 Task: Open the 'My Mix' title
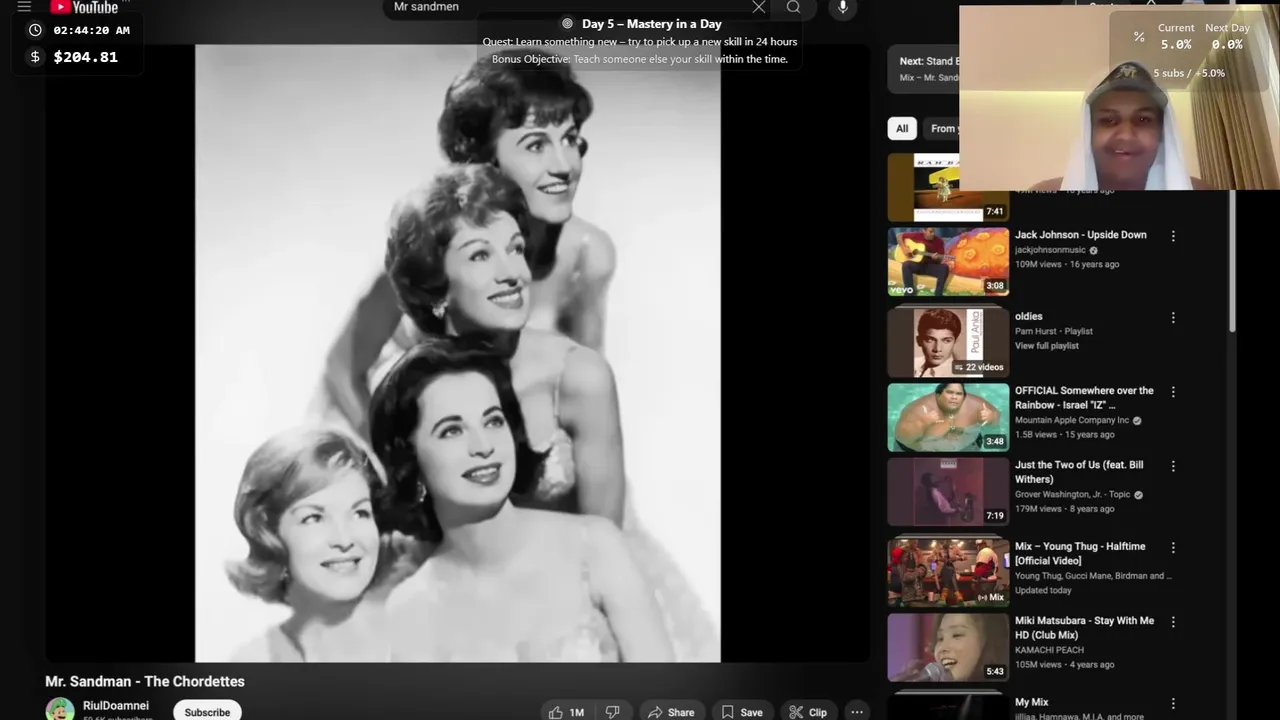1031,703
